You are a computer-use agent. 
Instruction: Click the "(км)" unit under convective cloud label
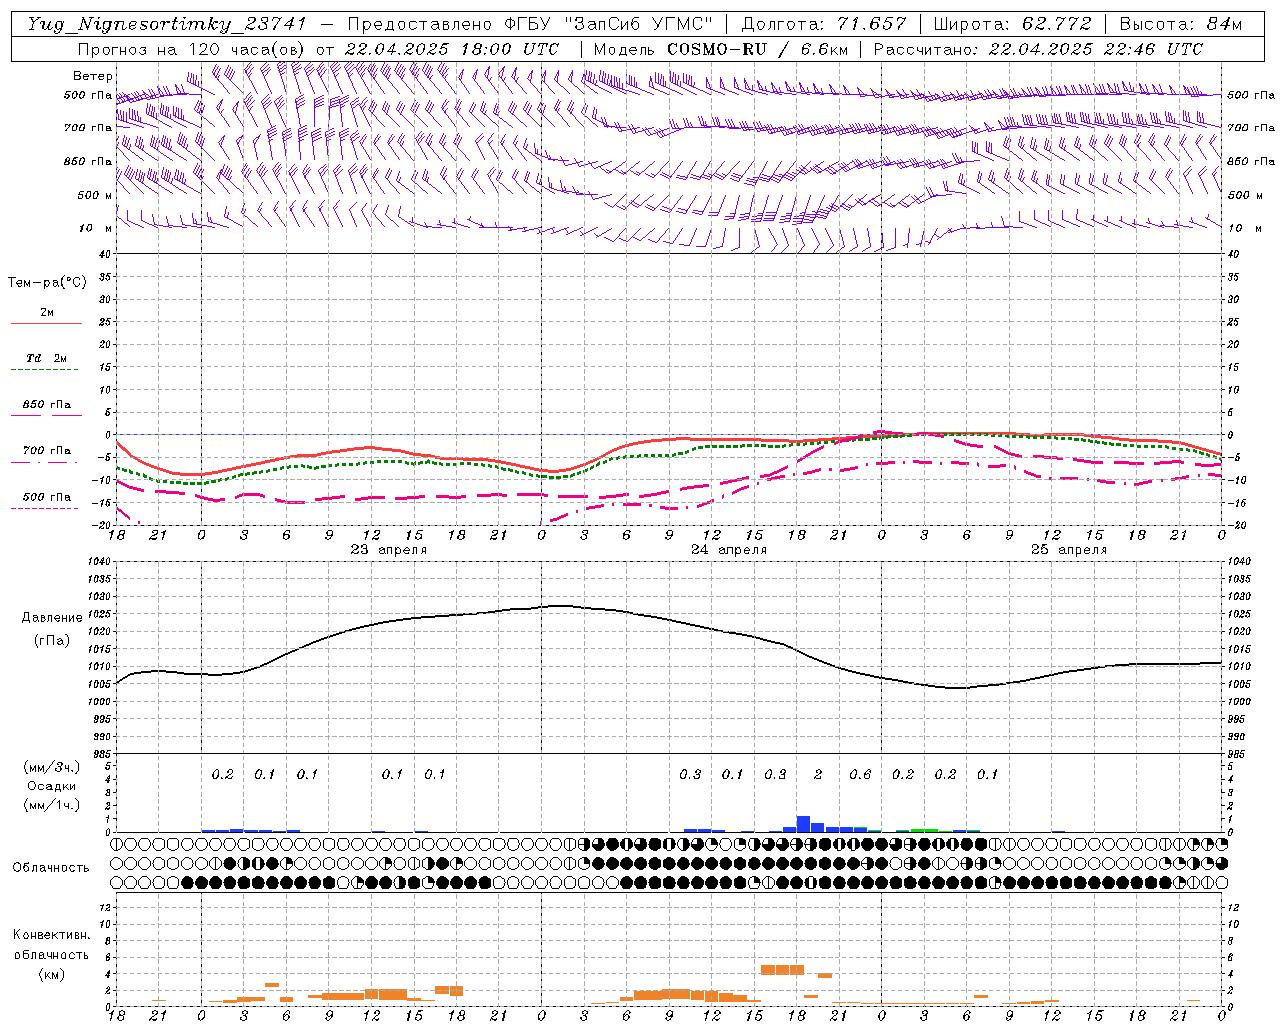pos(51,974)
